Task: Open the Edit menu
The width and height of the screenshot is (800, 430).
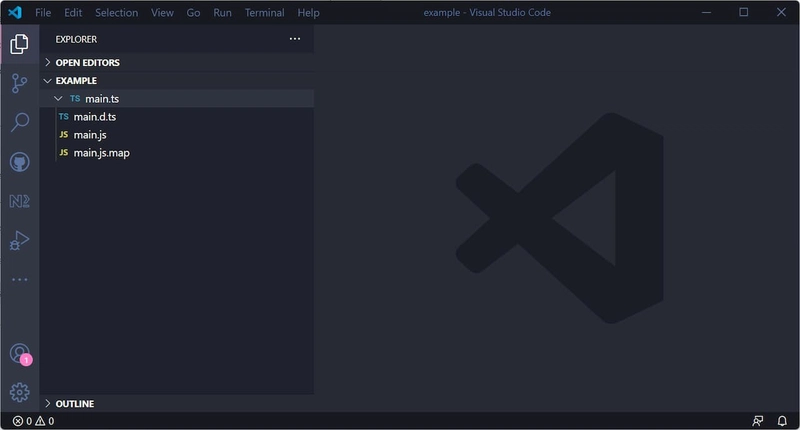Action: click(x=73, y=13)
